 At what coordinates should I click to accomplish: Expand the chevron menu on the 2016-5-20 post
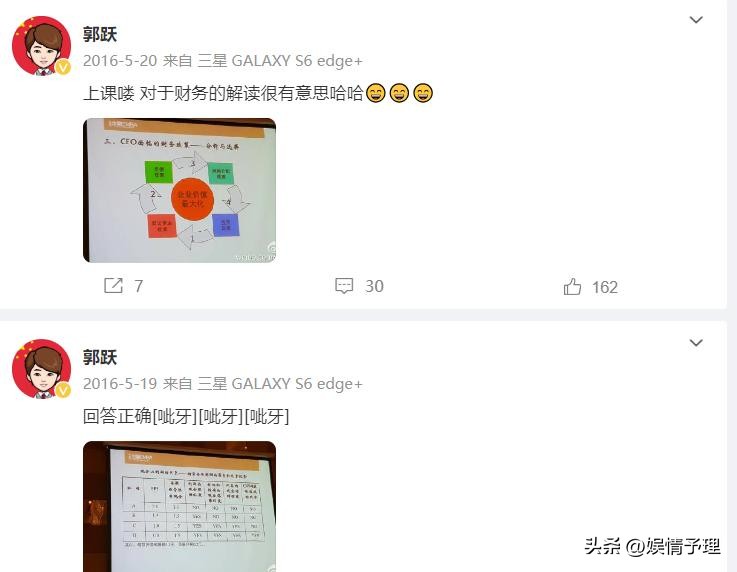click(x=696, y=20)
